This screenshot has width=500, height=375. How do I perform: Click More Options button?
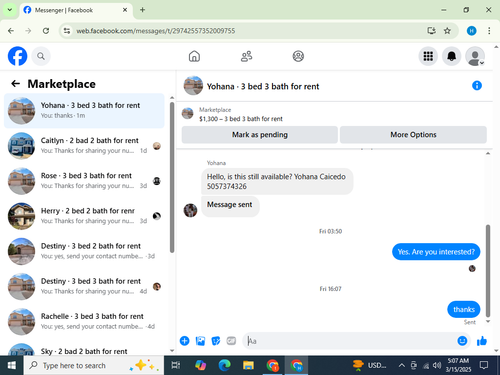413,135
